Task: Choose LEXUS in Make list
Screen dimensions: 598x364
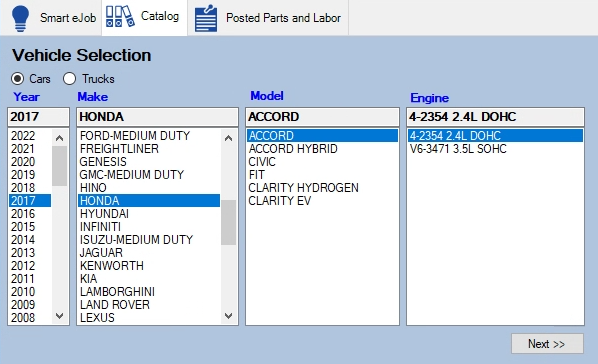Action: coord(149,317)
